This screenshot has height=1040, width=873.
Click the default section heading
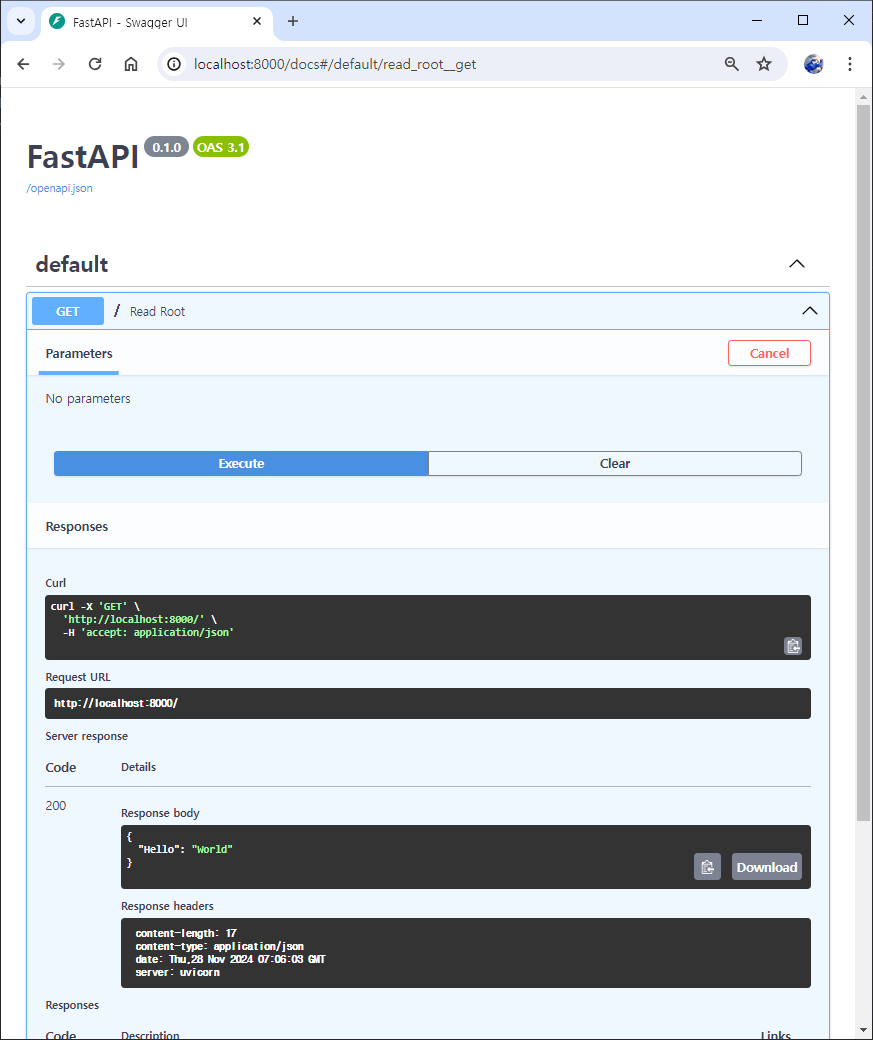pos(72,264)
